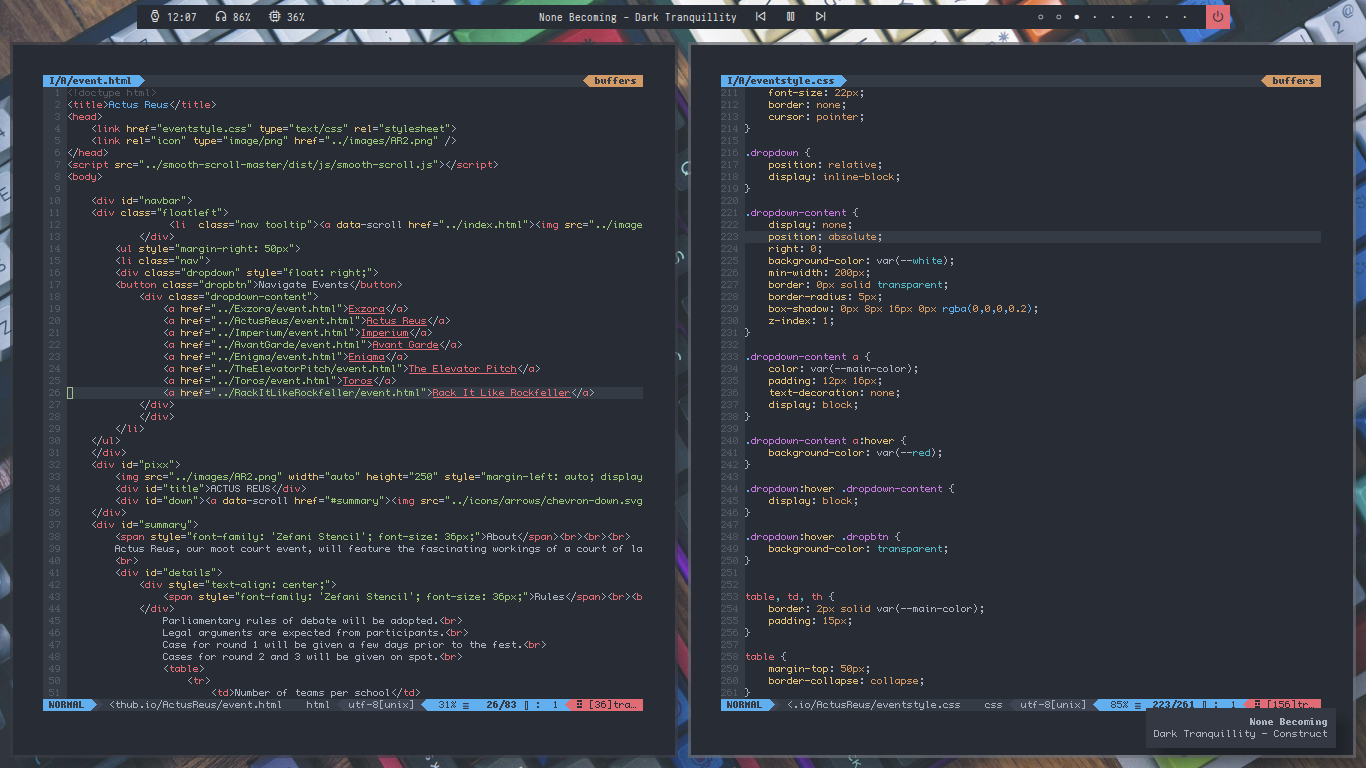Screen dimensions: 1366x768
Task: Click '.dropdown-content a:hover {' selector
Action: pos(826,441)
